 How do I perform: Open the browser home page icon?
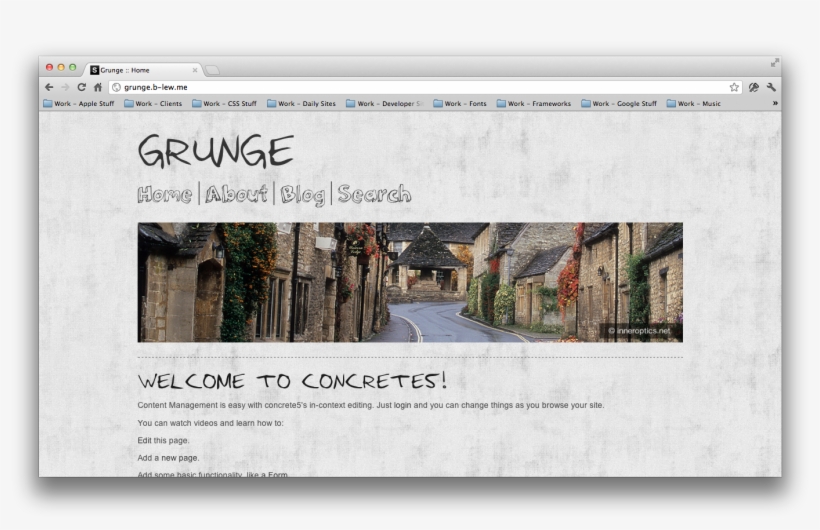(98, 87)
